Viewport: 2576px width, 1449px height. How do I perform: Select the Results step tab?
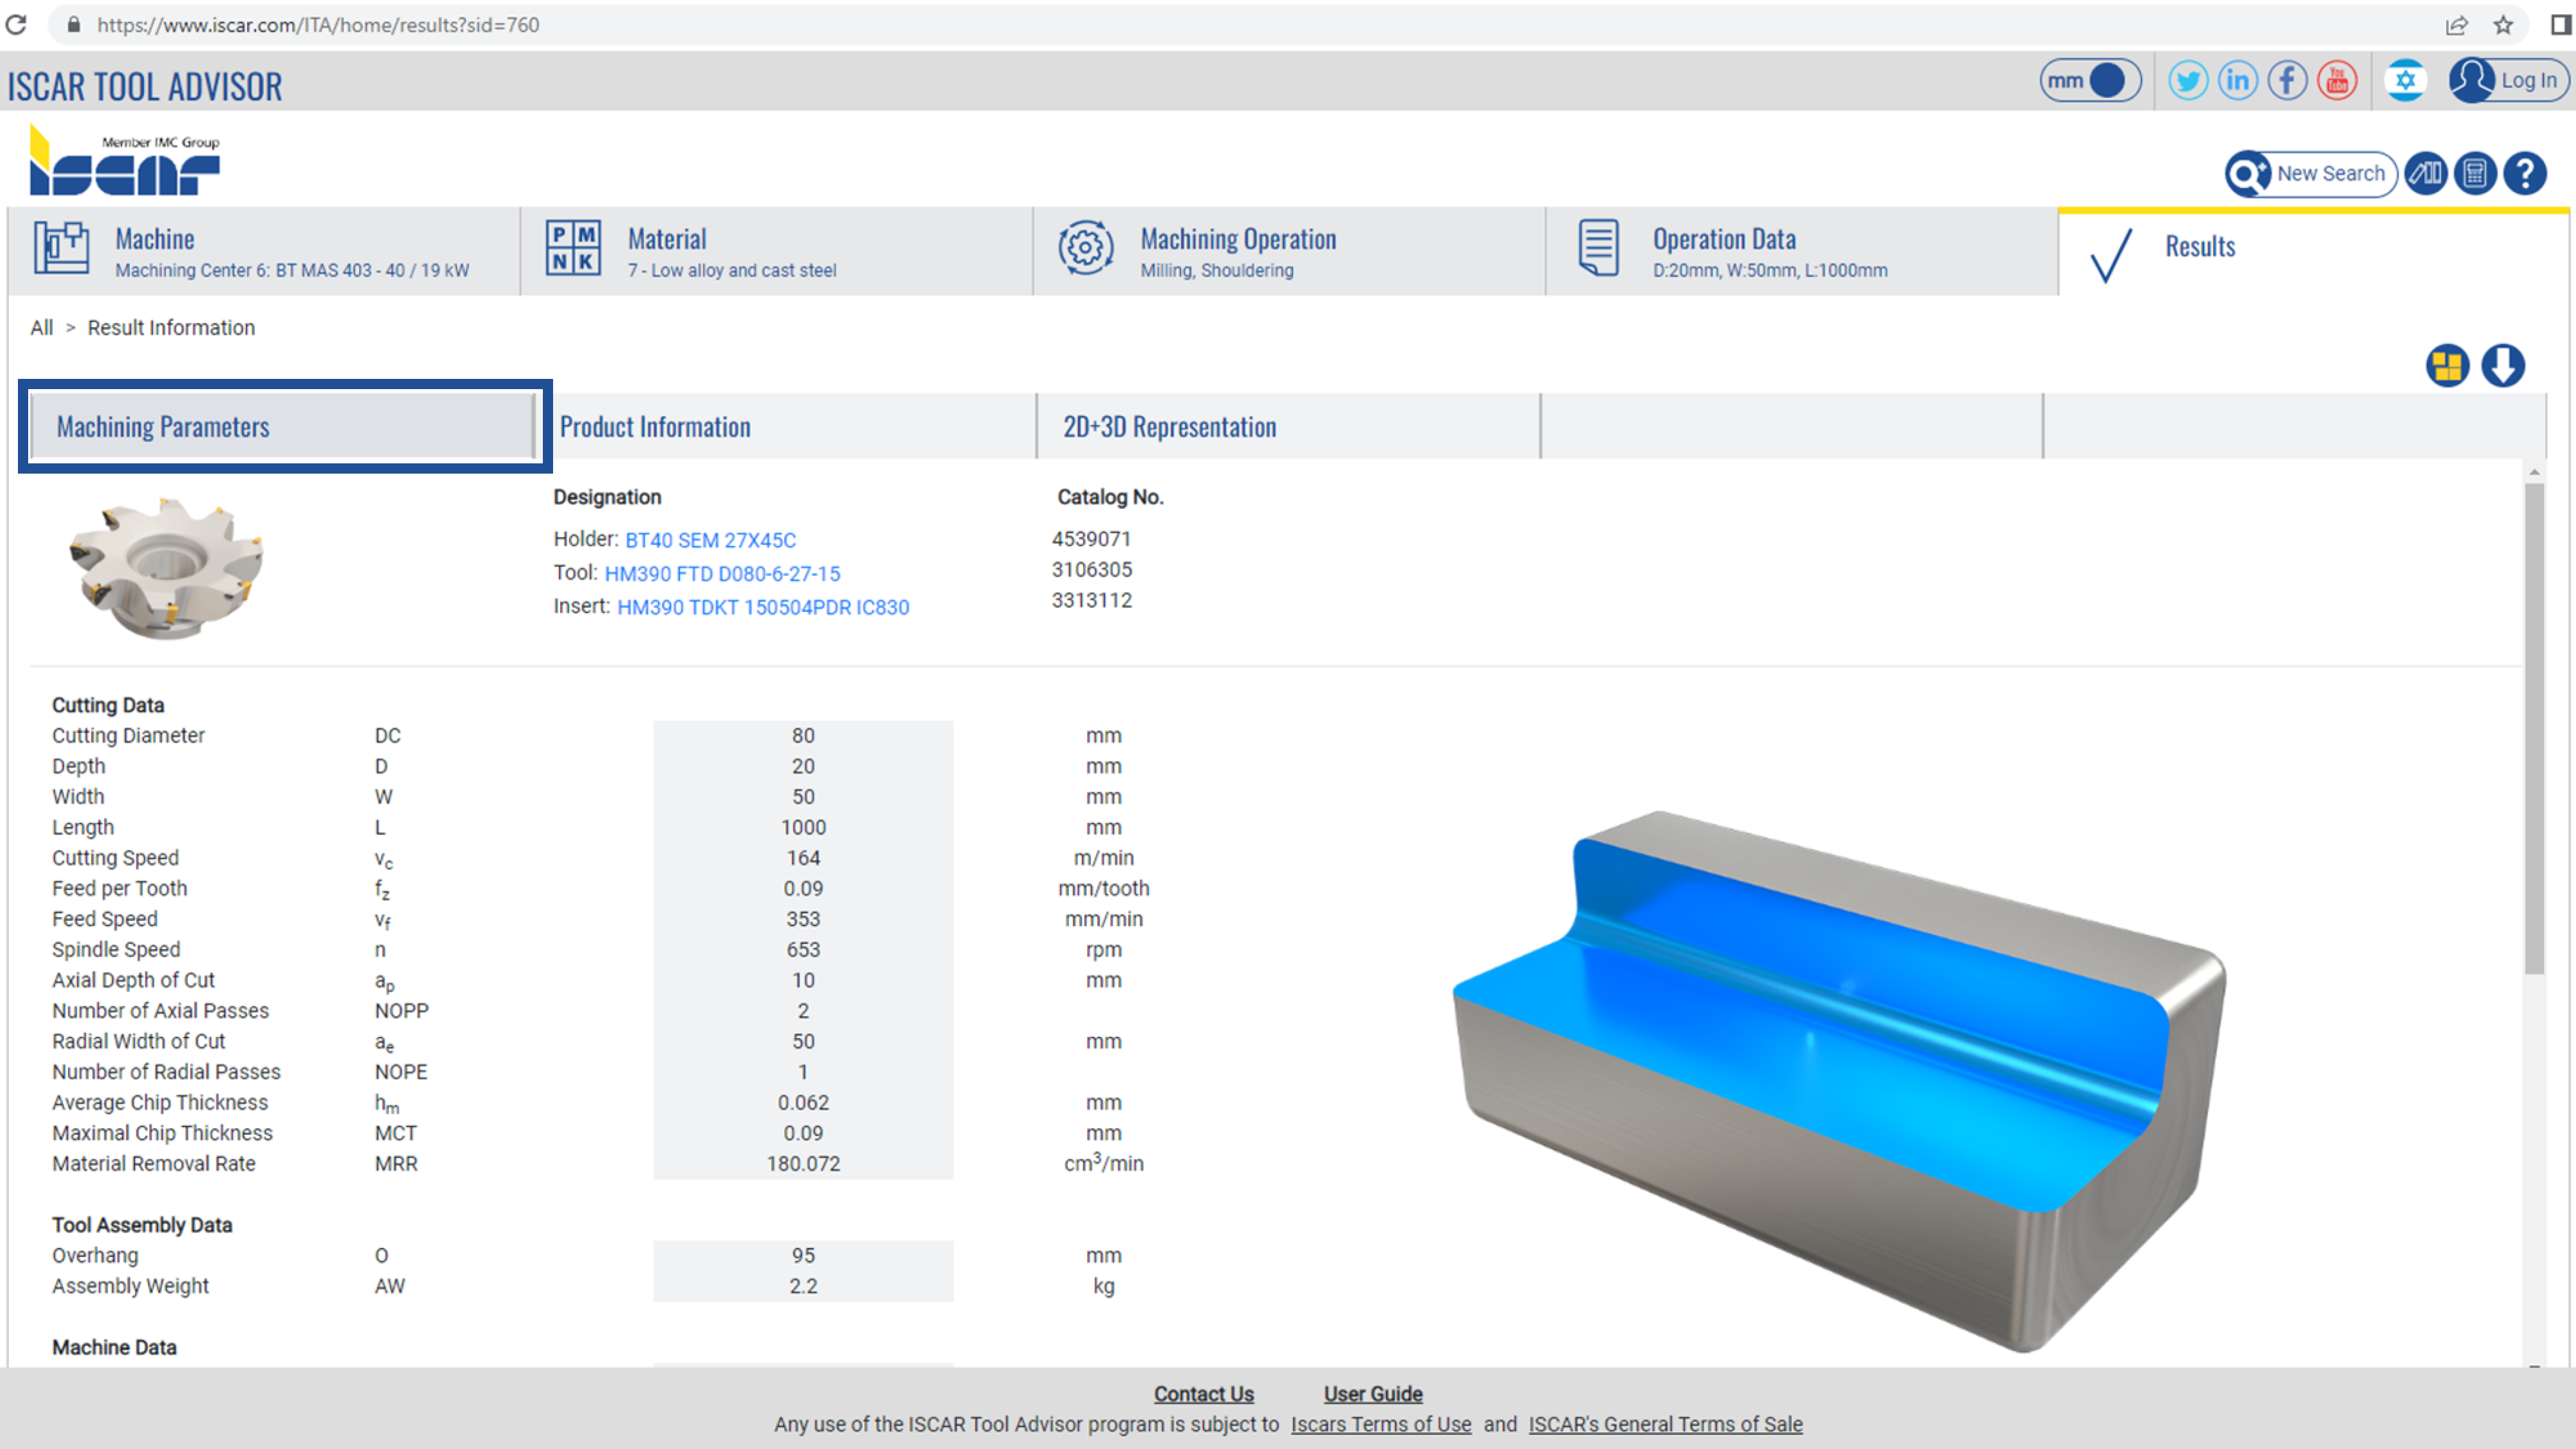click(x=2314, y=251)
